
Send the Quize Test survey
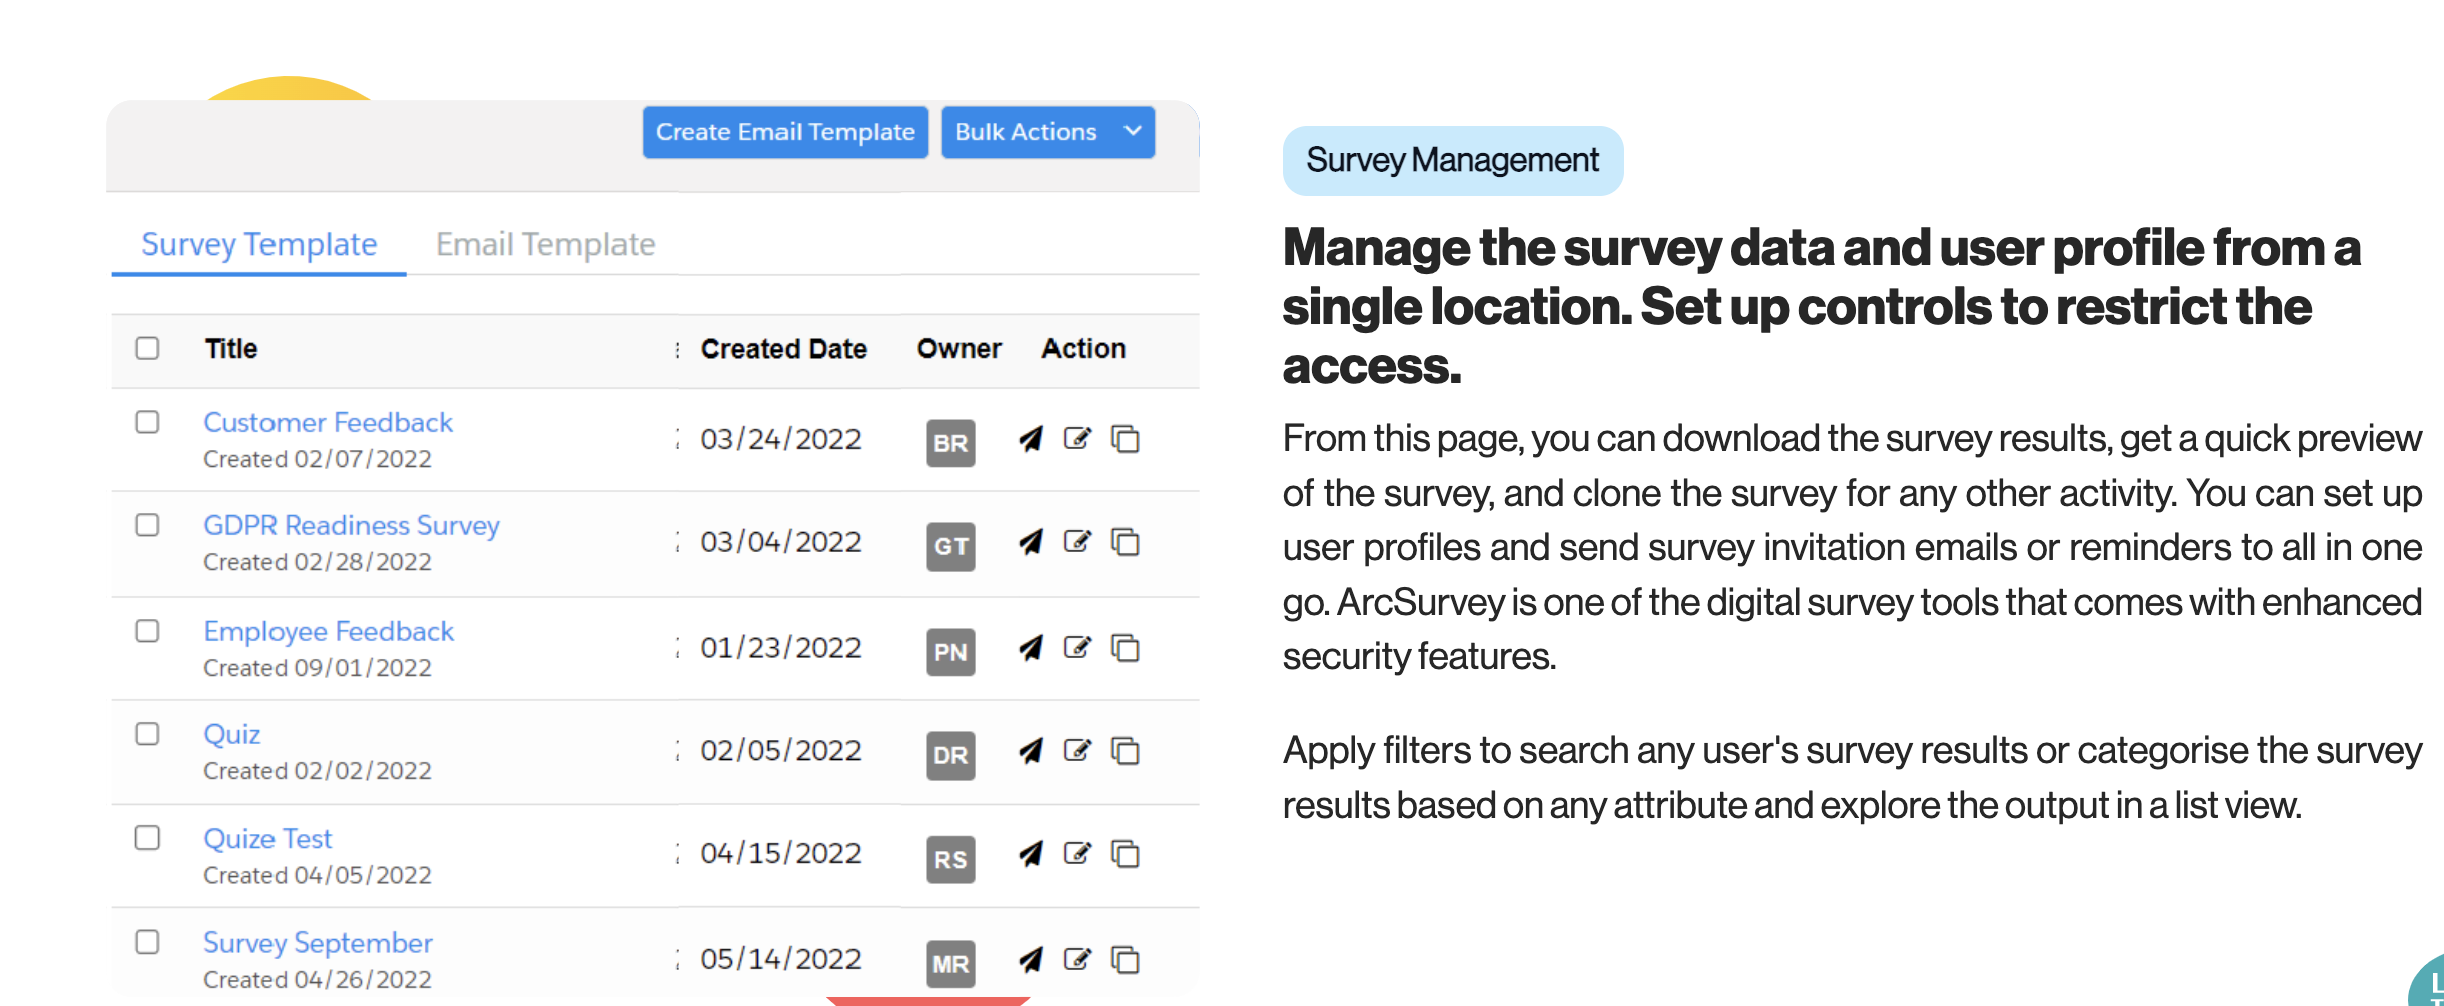pos(1030,854)
